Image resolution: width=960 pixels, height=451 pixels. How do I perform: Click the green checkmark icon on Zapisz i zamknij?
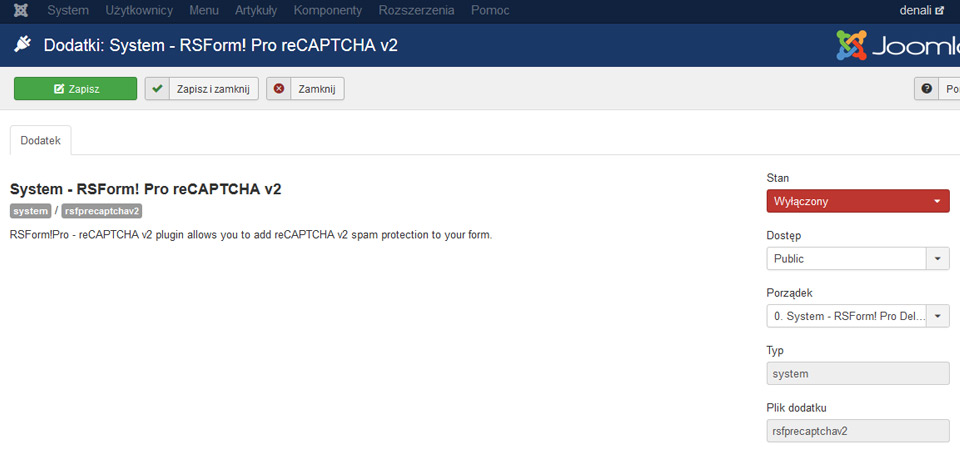click(x=157, y=89)
